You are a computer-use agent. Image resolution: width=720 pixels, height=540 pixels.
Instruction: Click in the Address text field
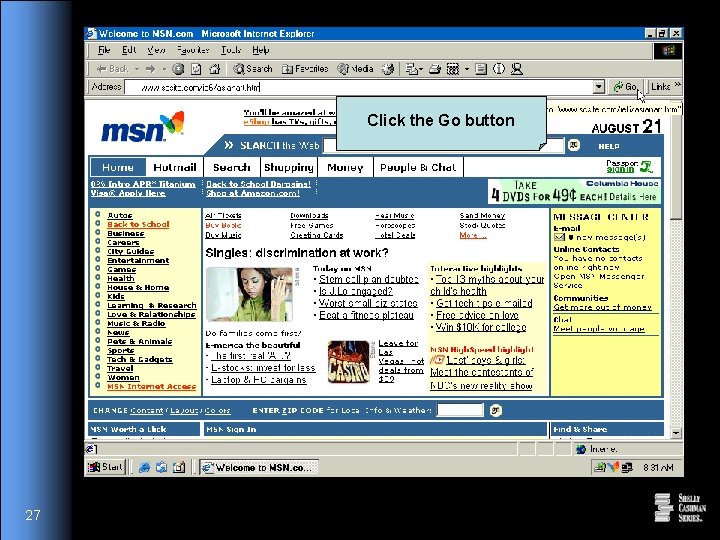click(358, 87)
